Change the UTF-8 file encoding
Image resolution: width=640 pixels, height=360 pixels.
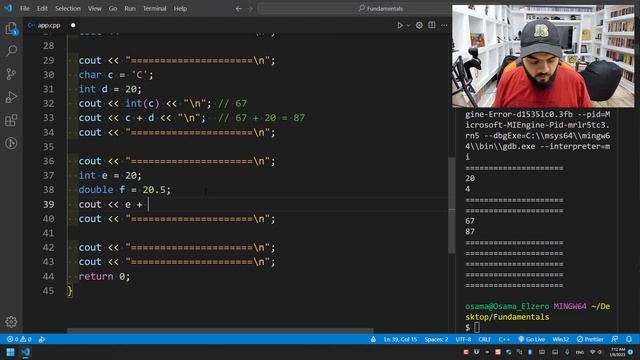(x=463, y=340)
